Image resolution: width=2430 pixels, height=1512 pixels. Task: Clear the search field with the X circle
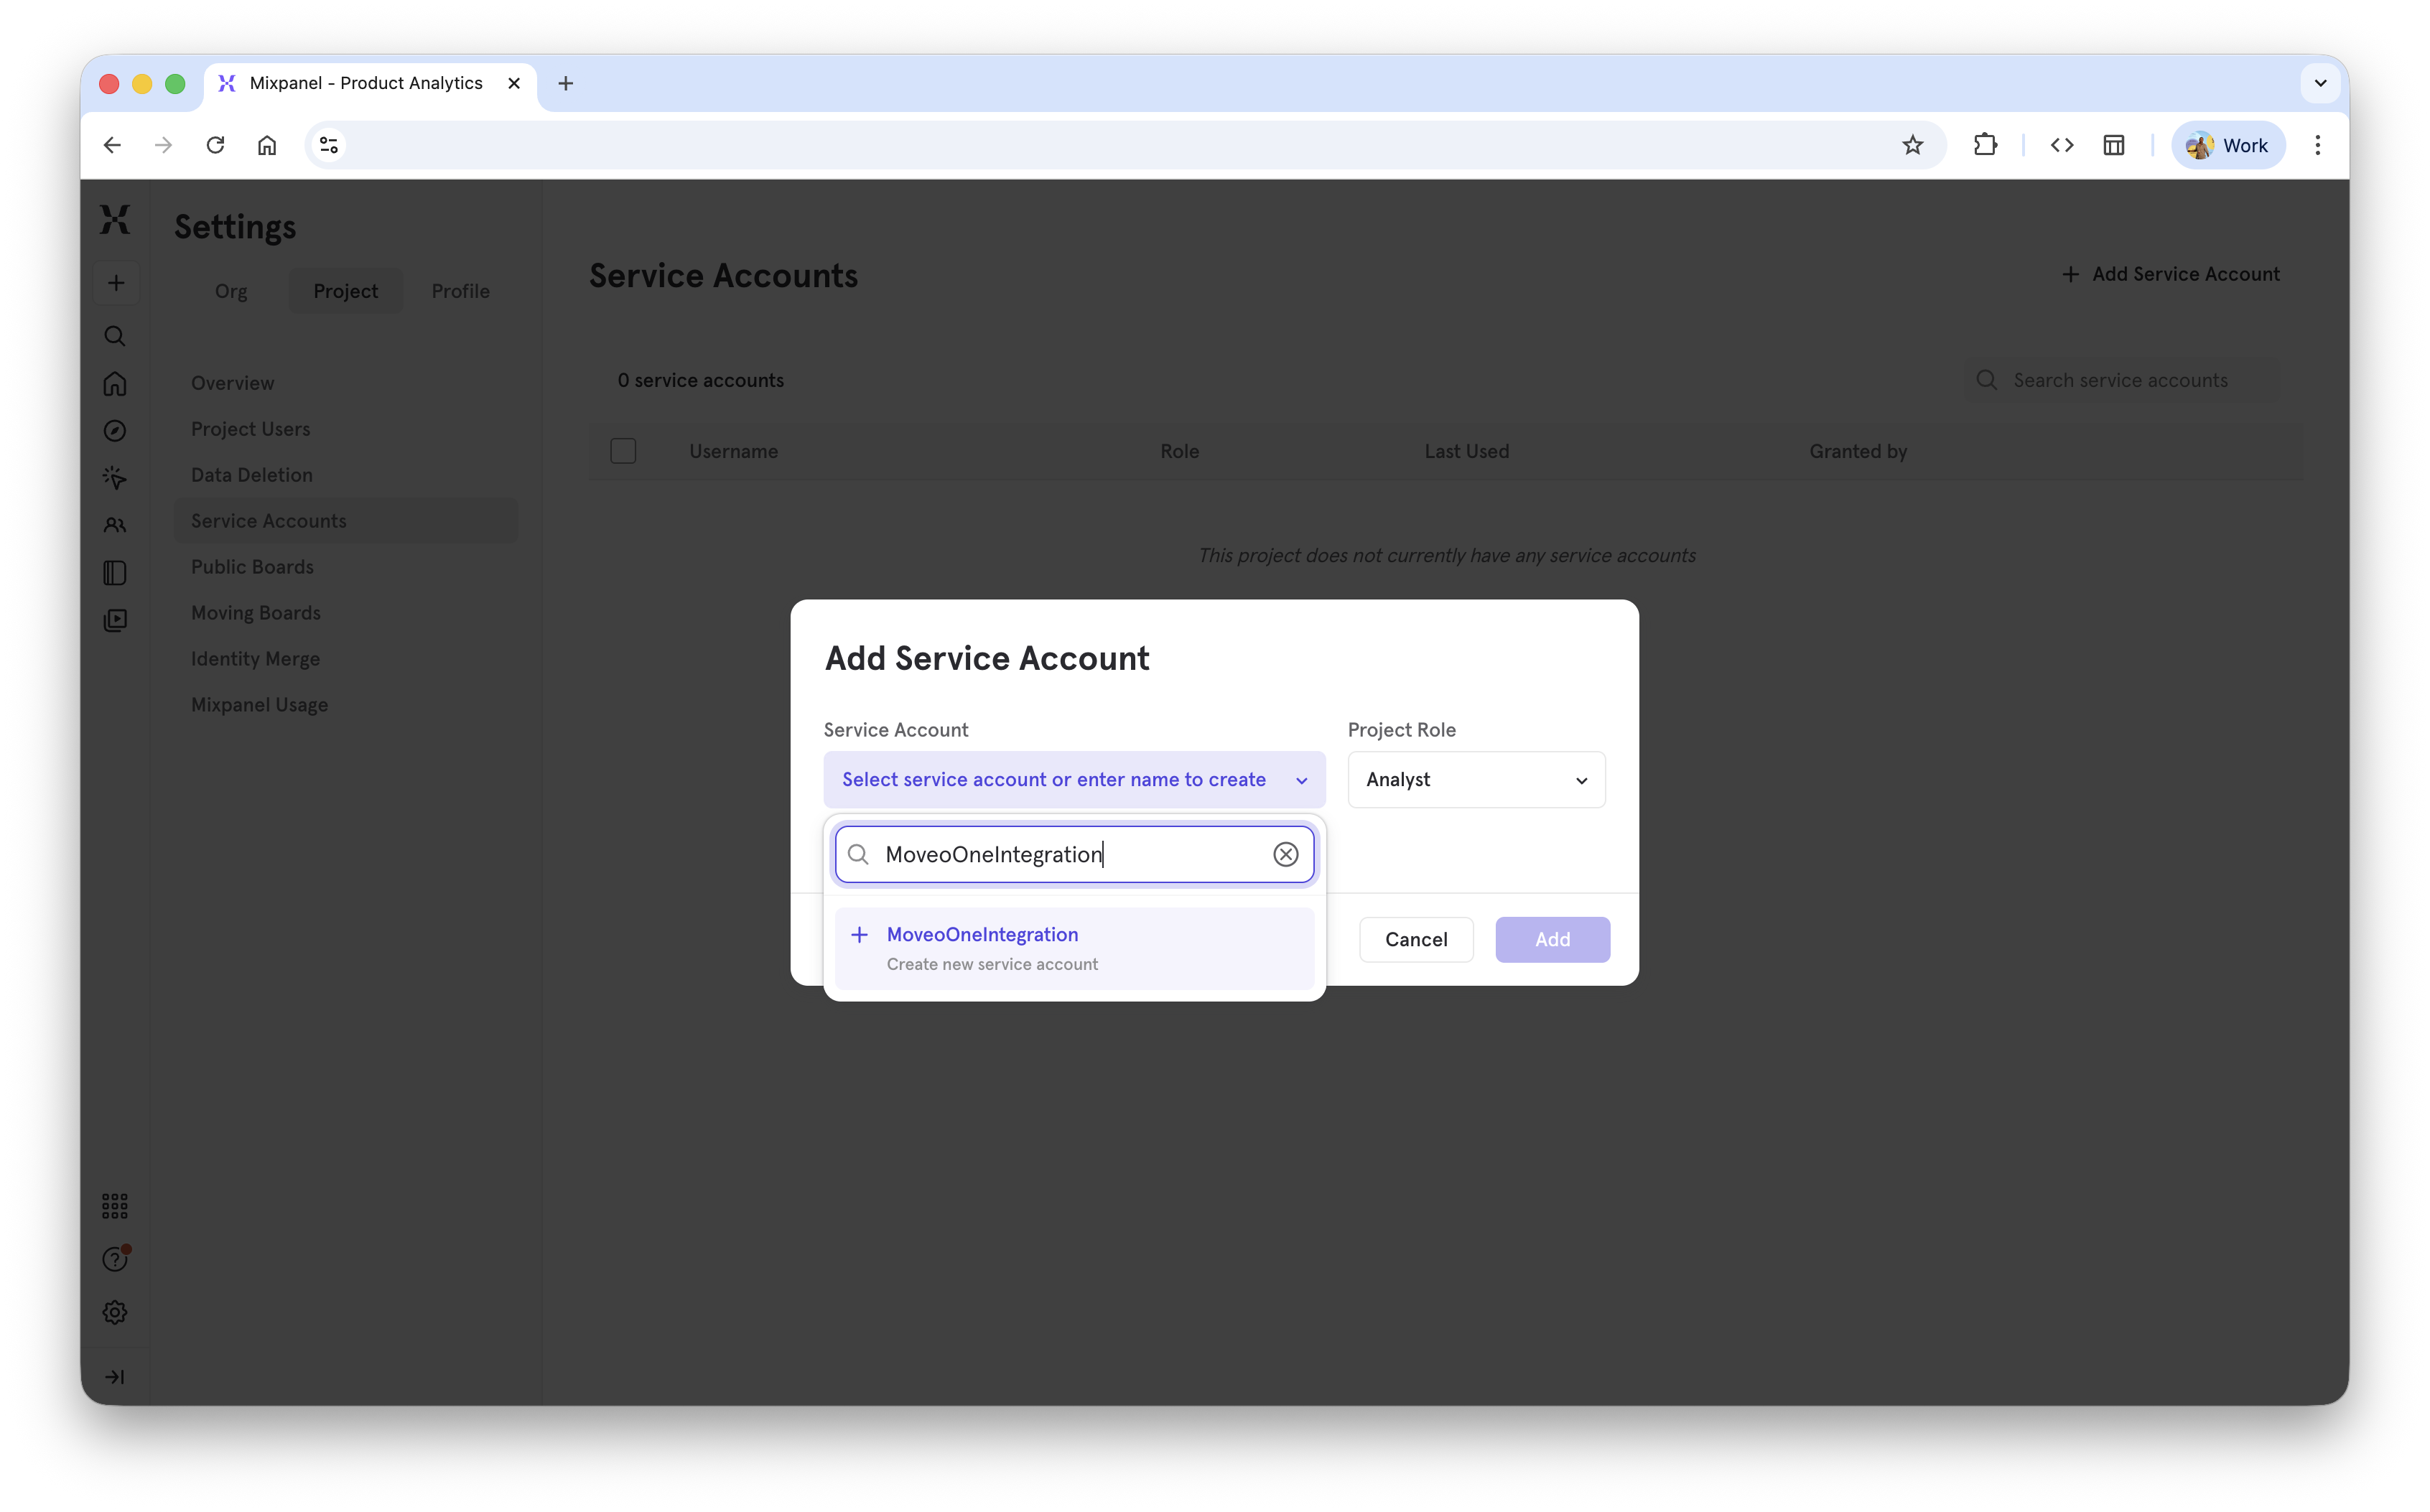click(1285, 854)
